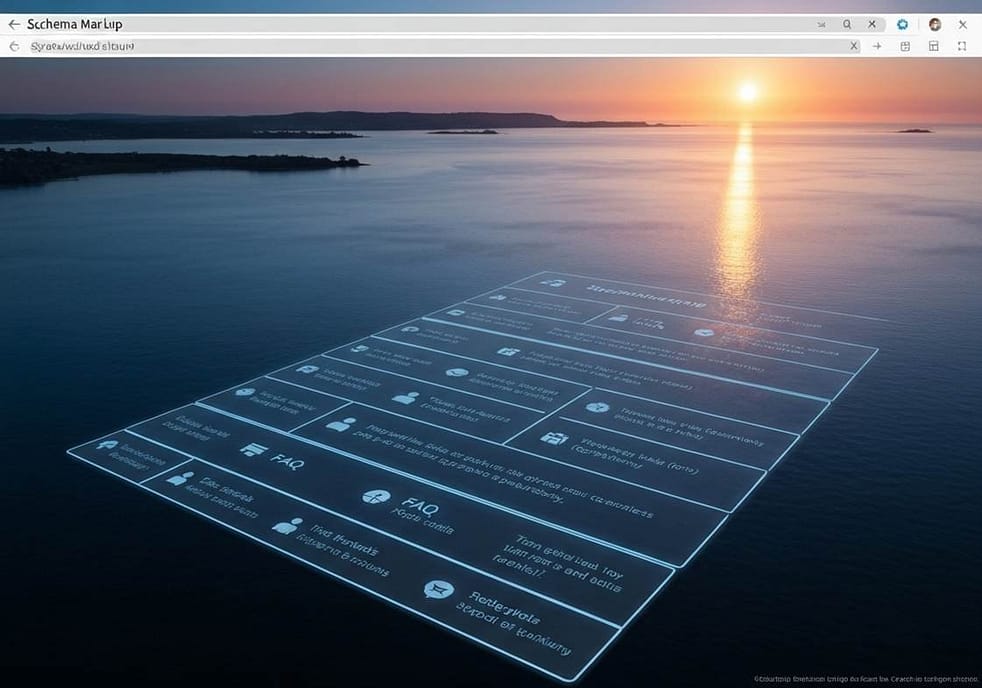
Task: Click the back arrow beside Schema Markup title
Action: (14, 24)
